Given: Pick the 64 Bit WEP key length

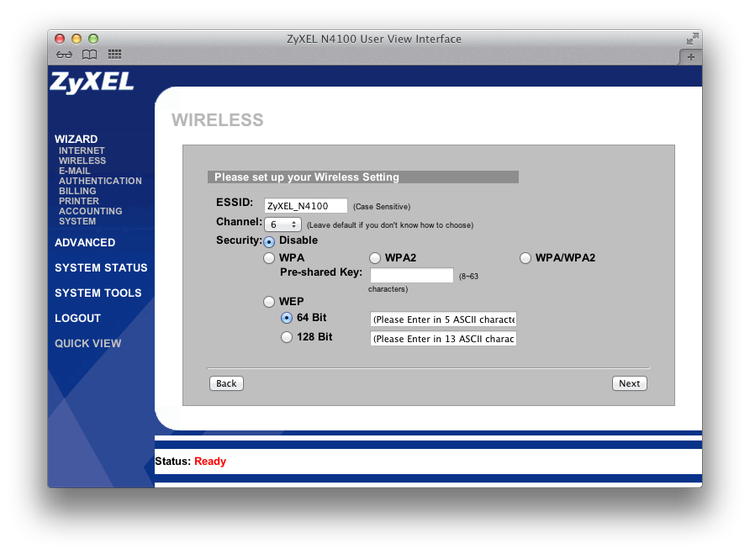Looking at the screenshot, I should tap(287, 318).
